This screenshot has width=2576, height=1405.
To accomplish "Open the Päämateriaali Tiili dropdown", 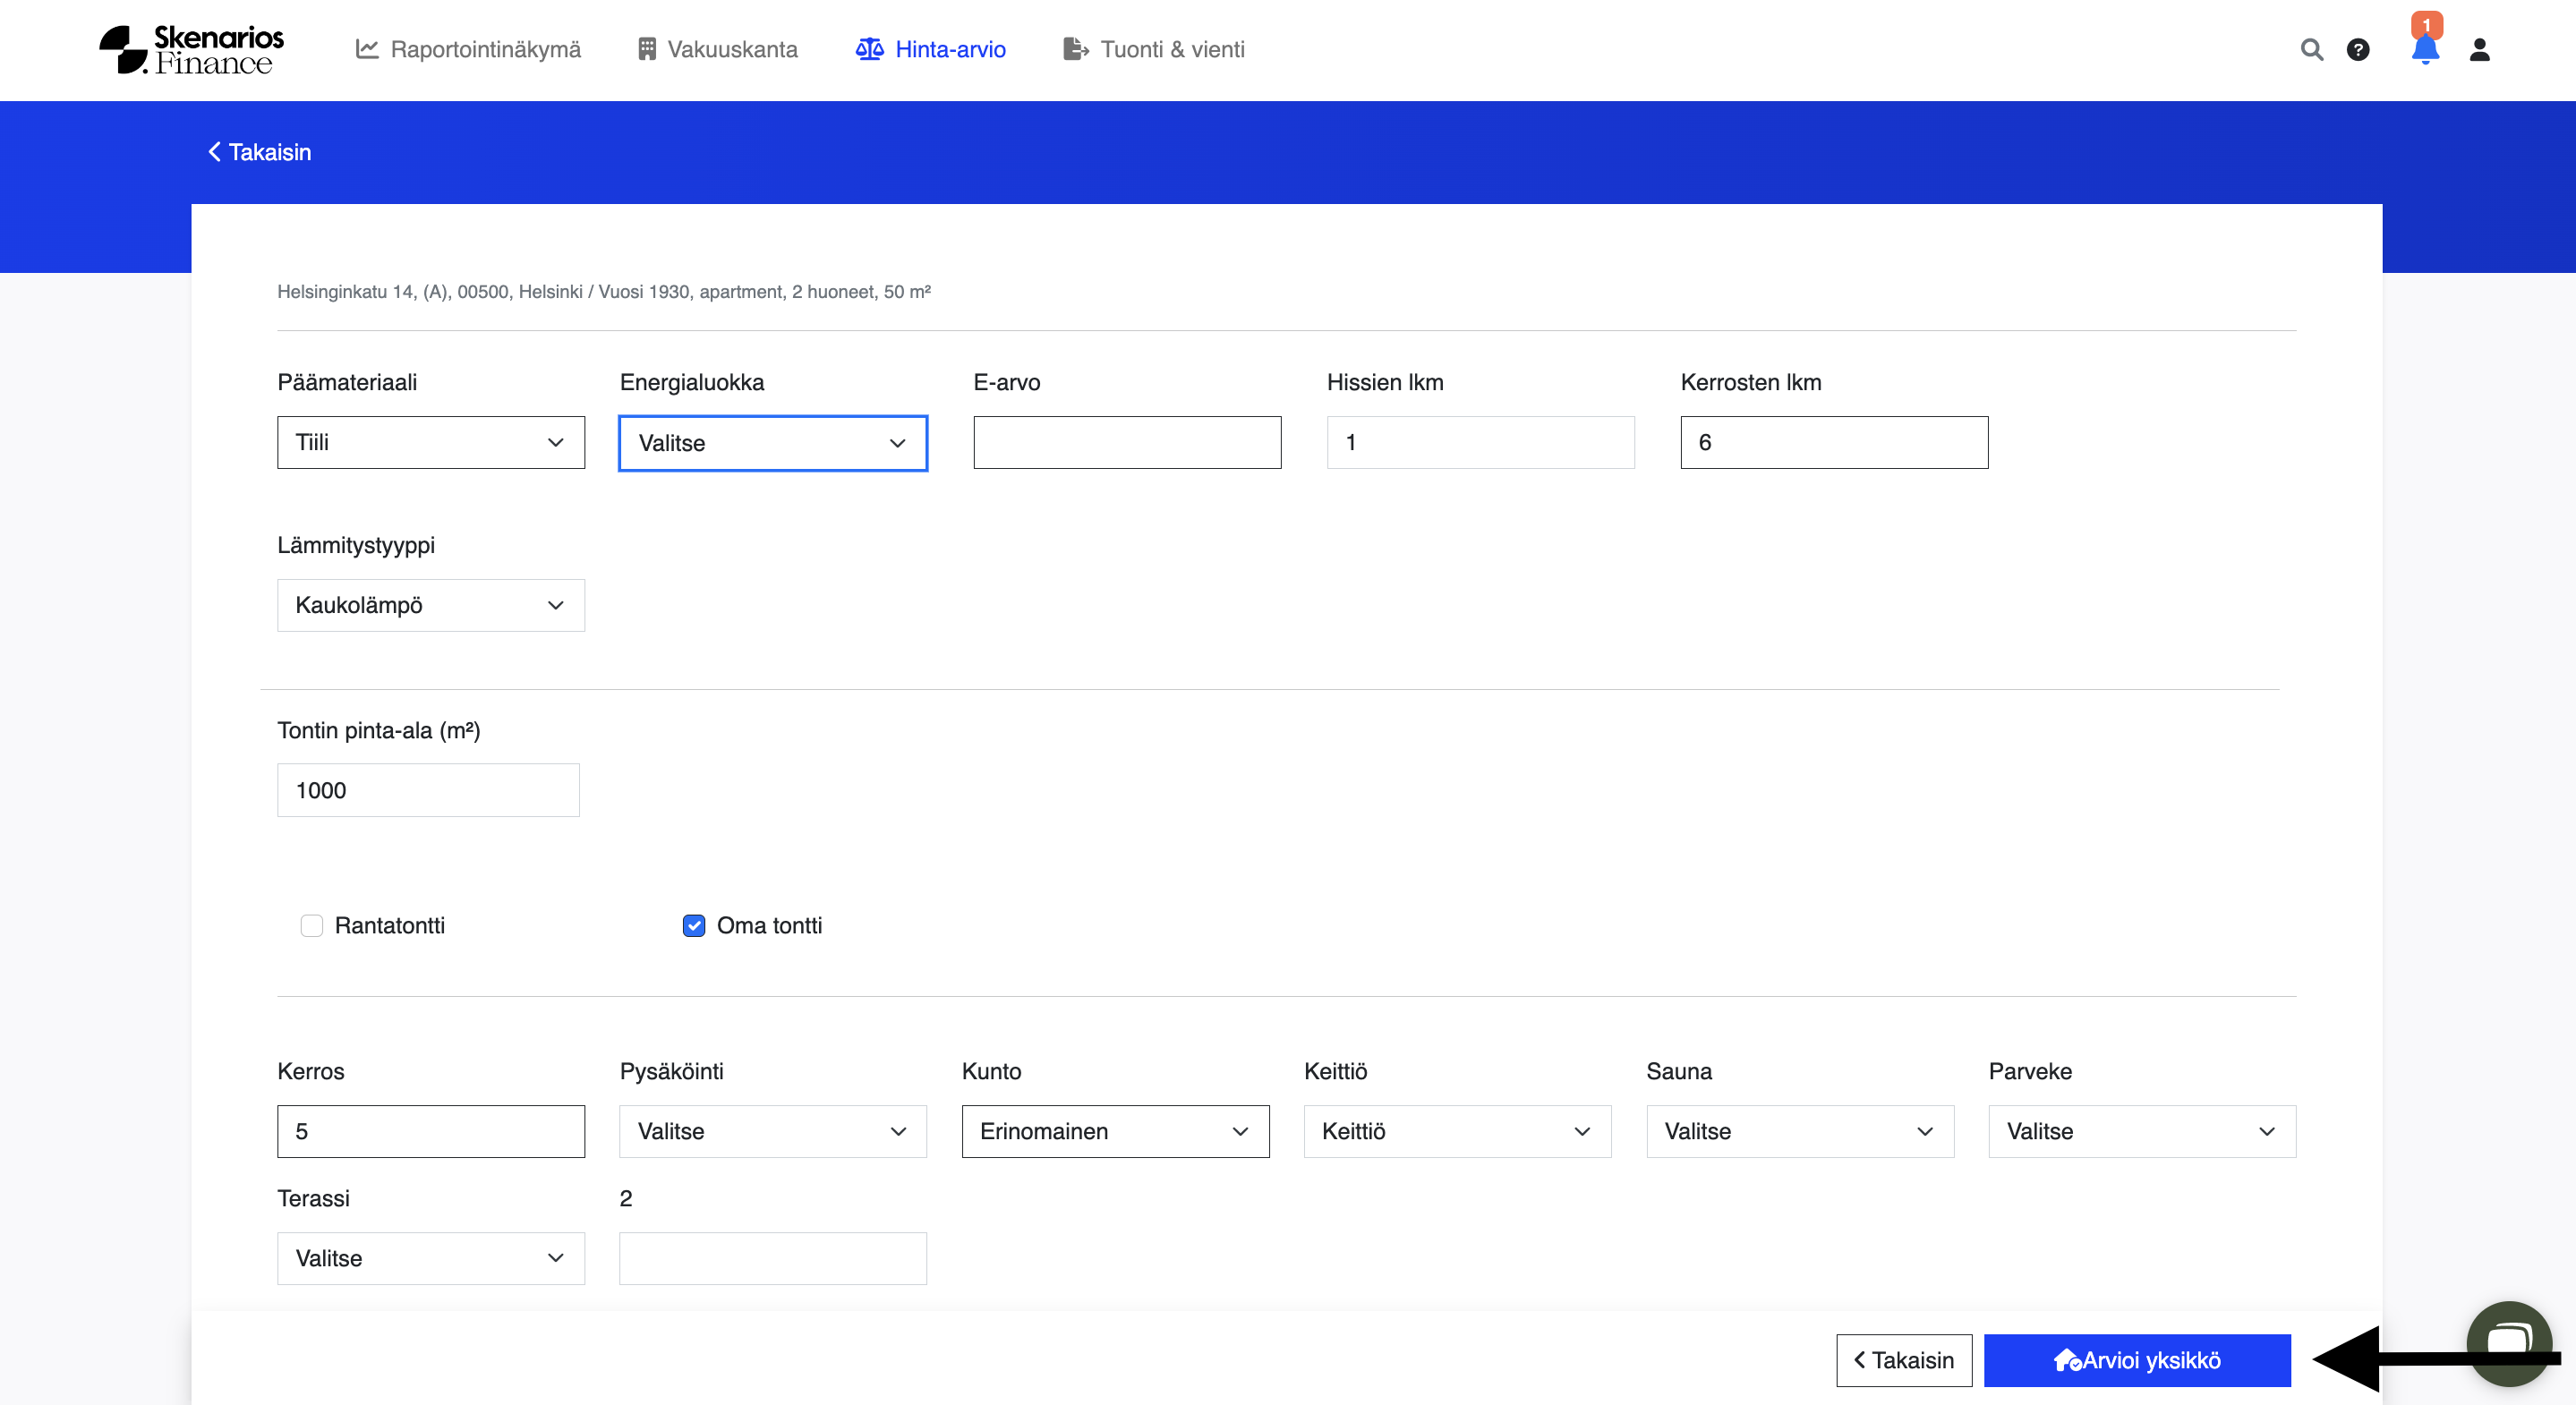I will coord(430,442).
